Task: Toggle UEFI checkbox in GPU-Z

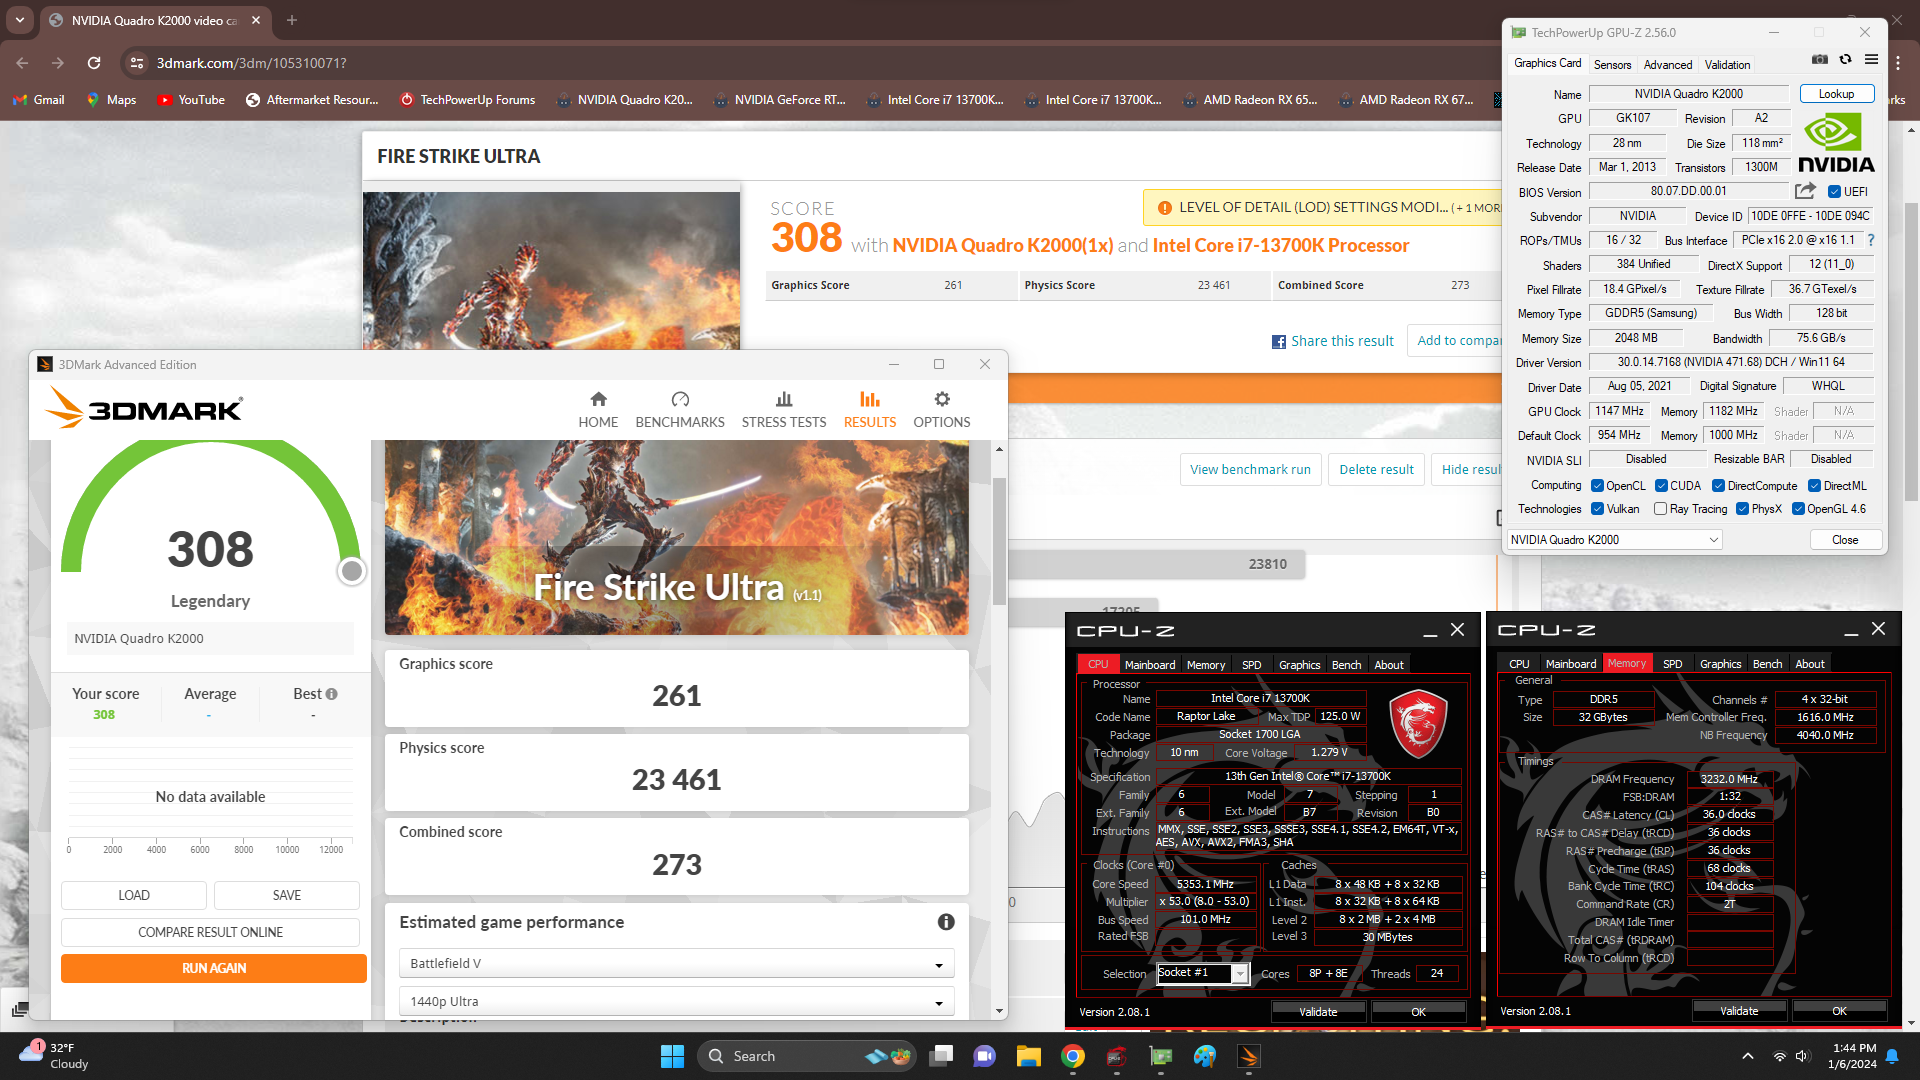Action: tap(1835, 192)
